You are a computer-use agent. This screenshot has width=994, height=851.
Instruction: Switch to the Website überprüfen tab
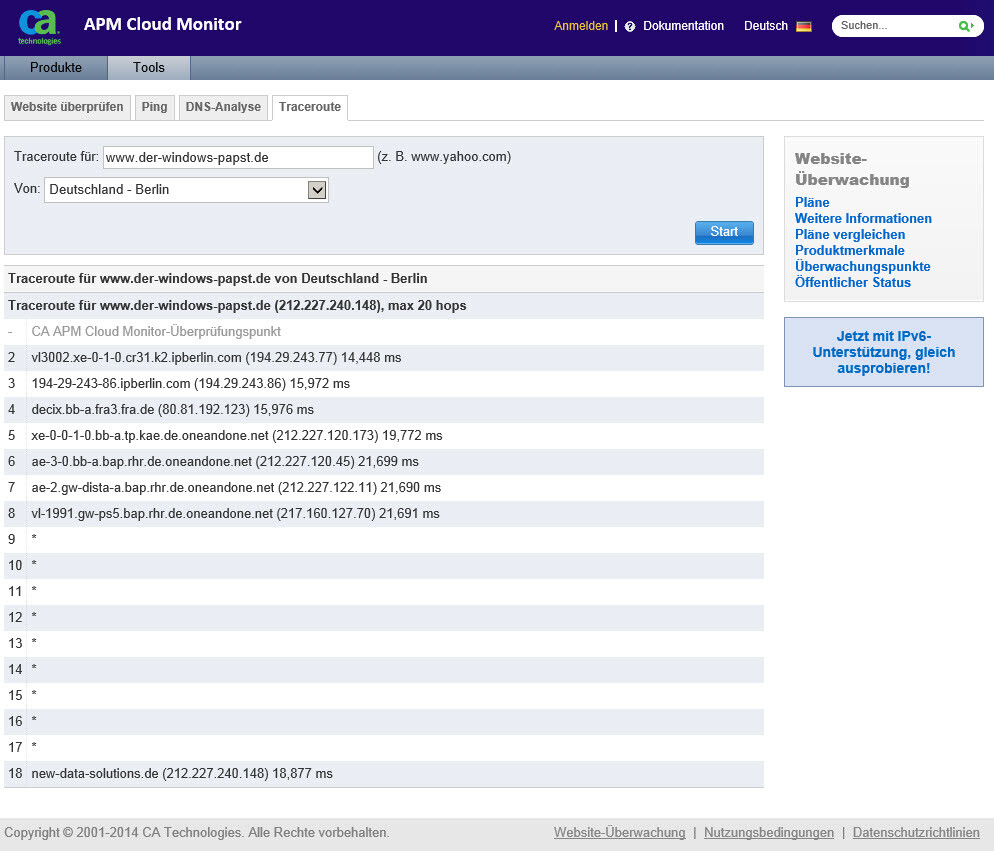click(67, 107)
